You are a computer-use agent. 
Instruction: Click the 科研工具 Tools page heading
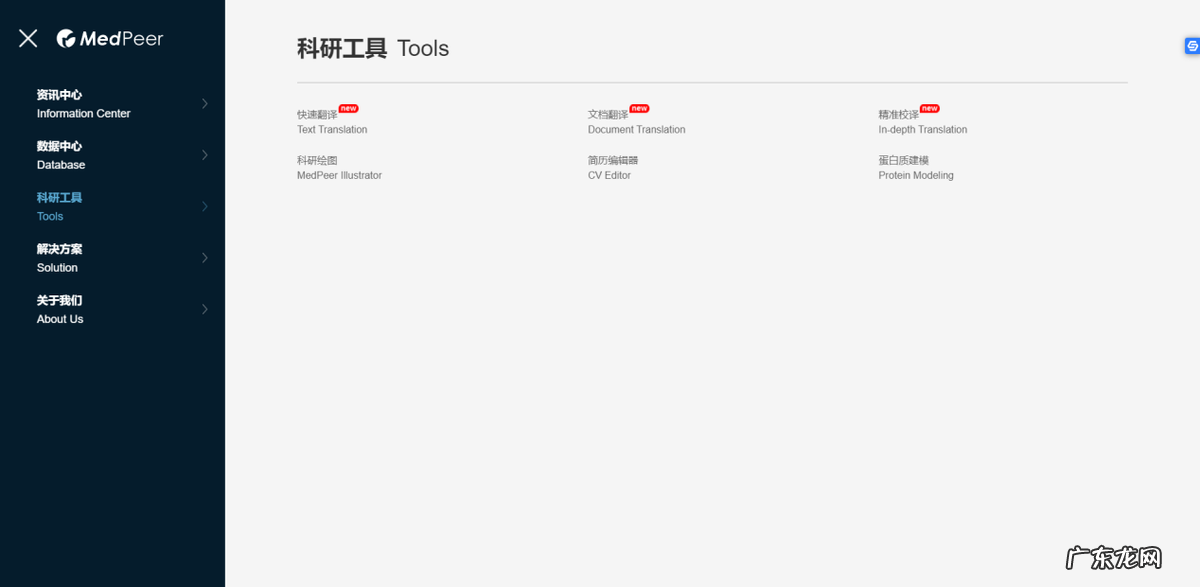[373, 48]
